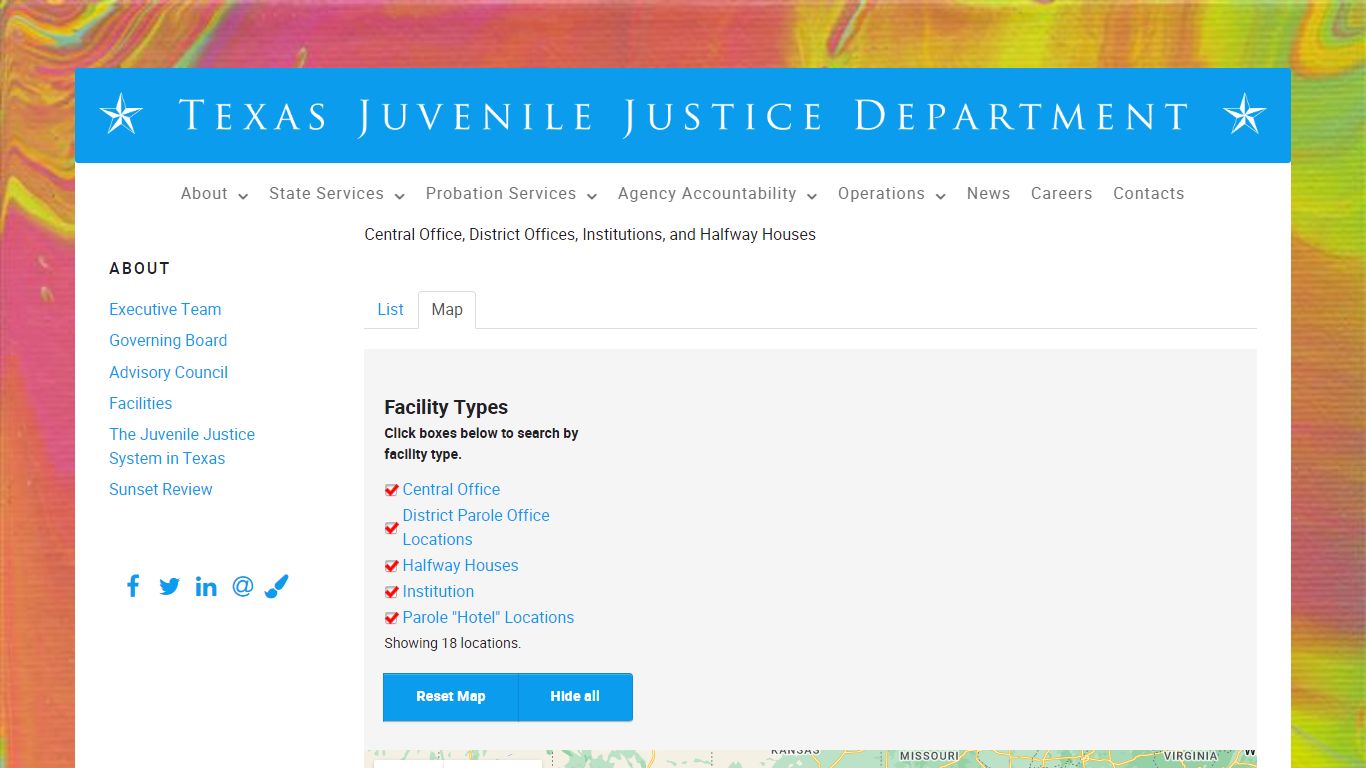
Task: Toggle the Institution checkbox
Action: click(392, 592)
